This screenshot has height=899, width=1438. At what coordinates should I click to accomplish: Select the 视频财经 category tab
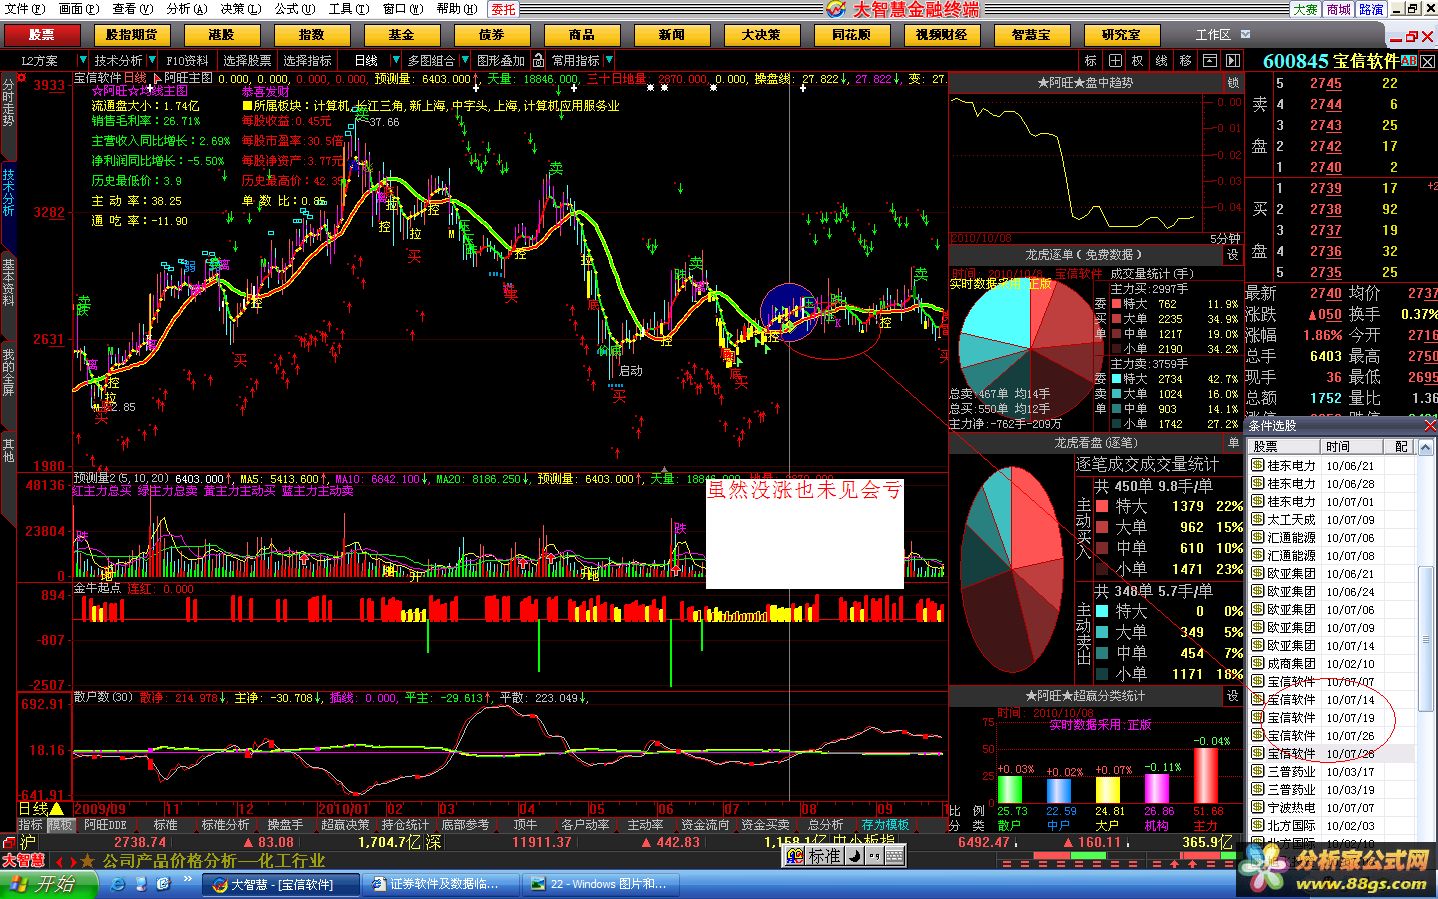(942, 35)
